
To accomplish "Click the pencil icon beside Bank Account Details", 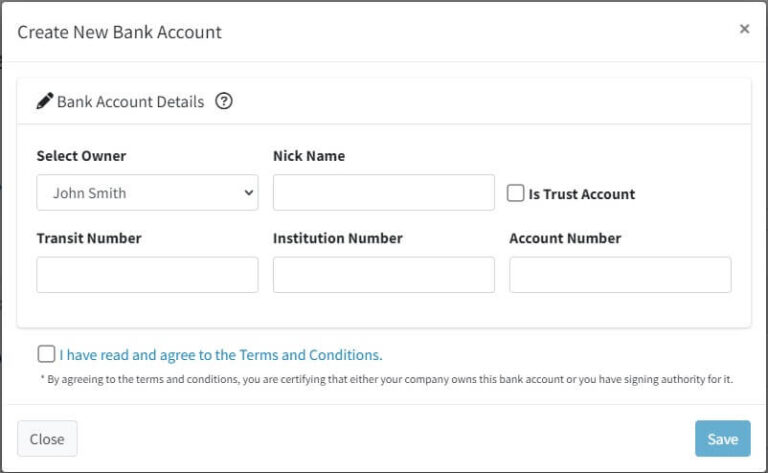I will point(45,101).
